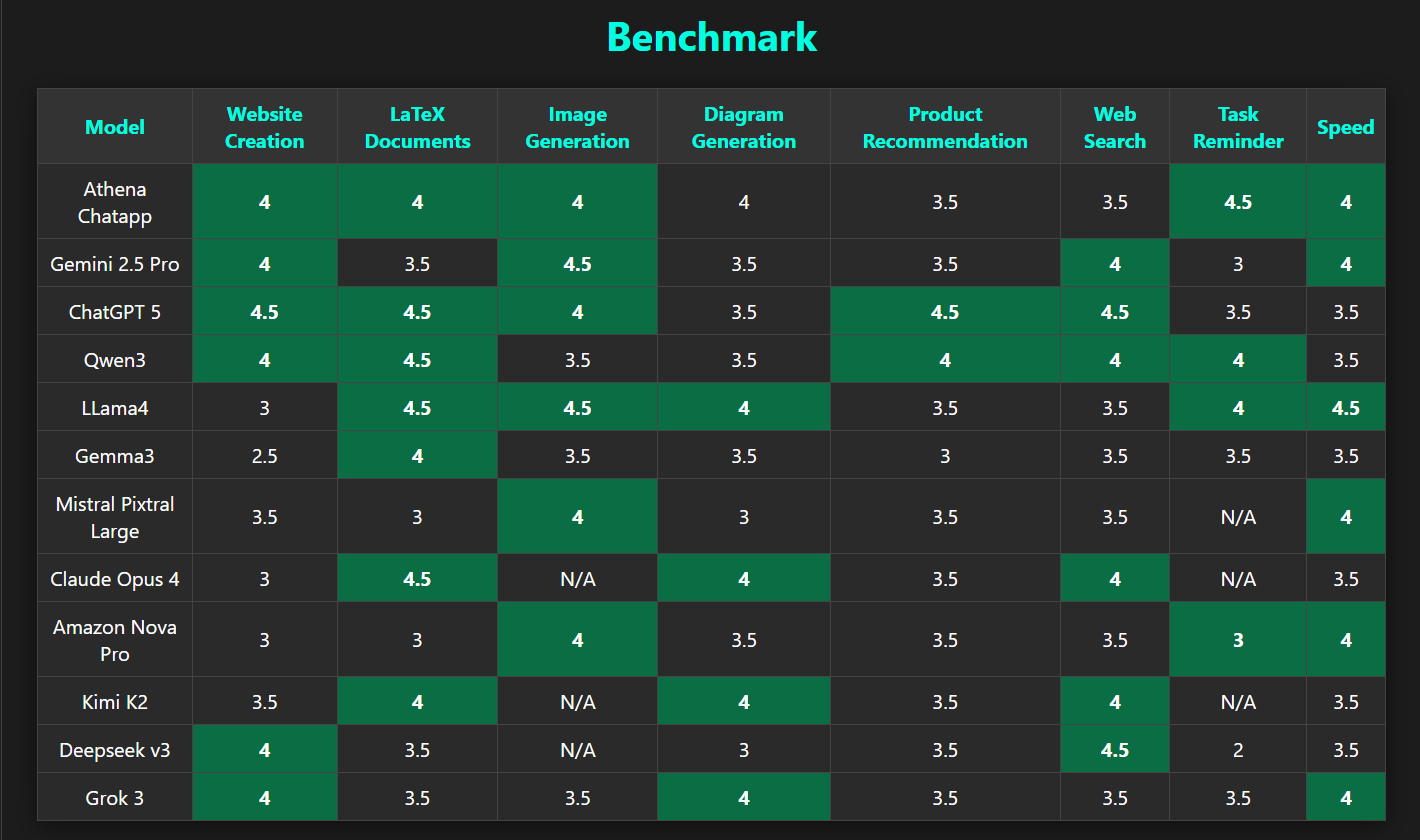Click Gemma3's Website Creation score 2.5
Screen dimensions: 1420x840
point(265,456)
